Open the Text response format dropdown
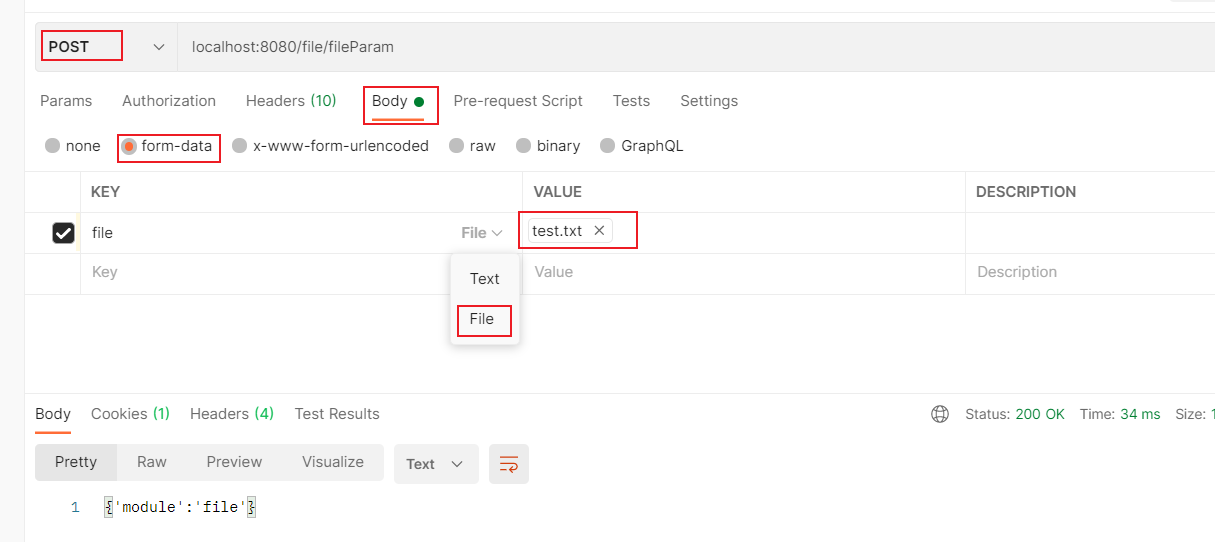This screenshot has width=1215, height=542. point(436,464)
